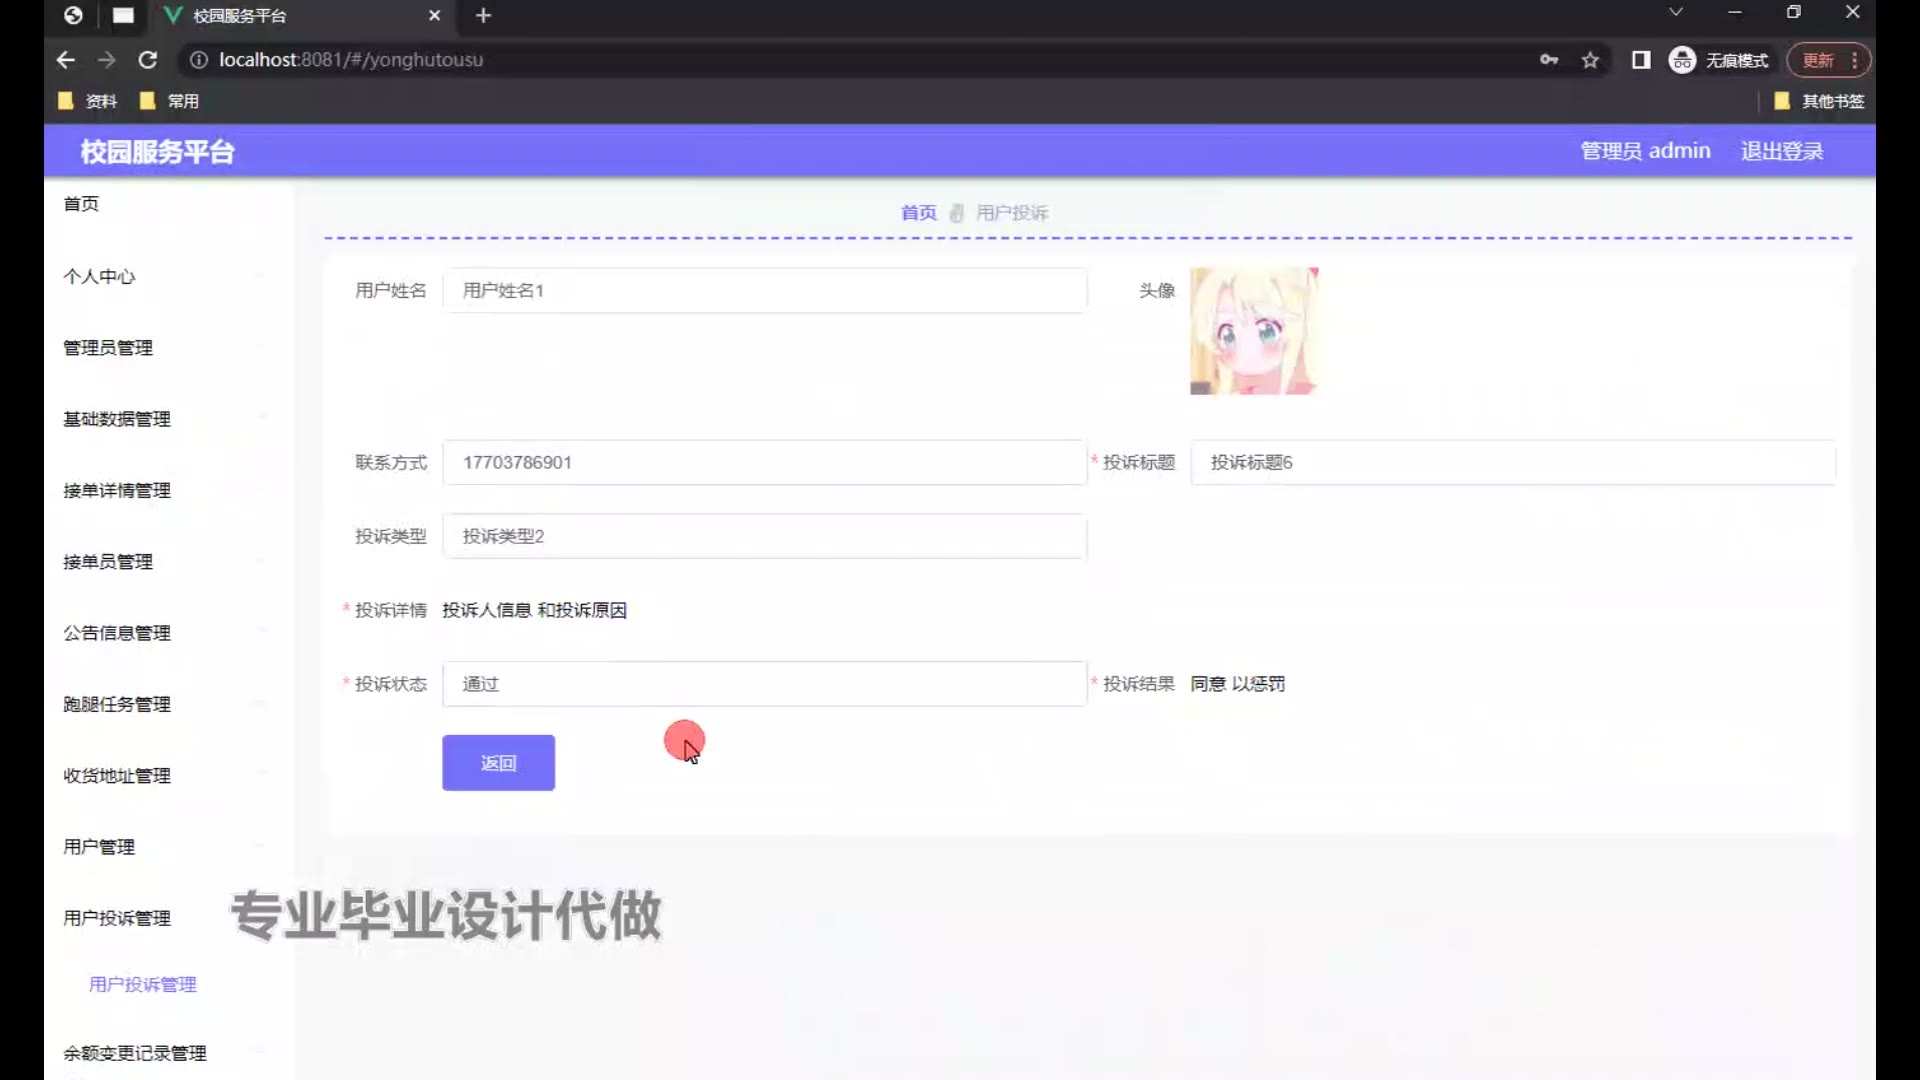The height and width of the screenshot is (1080, 1920).
Task: Click 首页 breadcrumb link
Action: (918, 213)
